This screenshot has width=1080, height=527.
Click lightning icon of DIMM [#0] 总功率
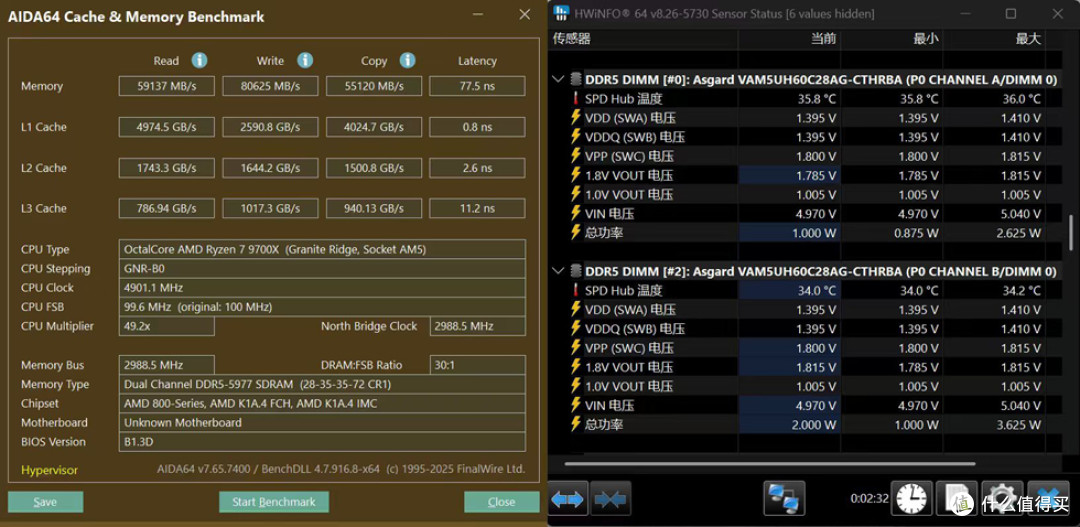[576, 232]
